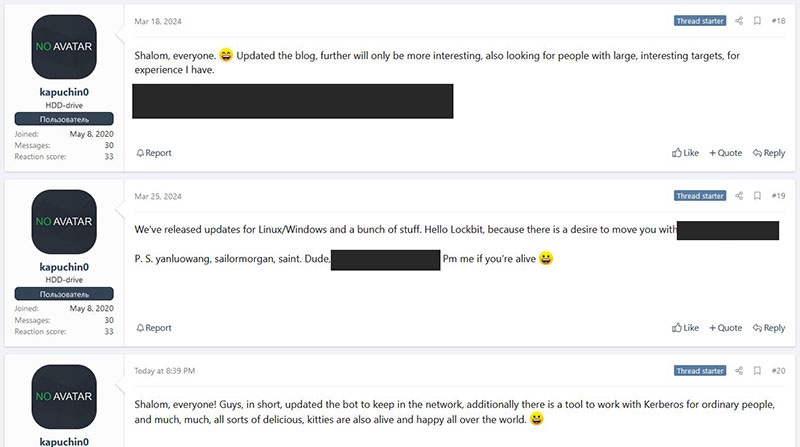The image size is (800, 447).
Task: Open kapuchin0 profile from first post
Action: click(64, 92)
